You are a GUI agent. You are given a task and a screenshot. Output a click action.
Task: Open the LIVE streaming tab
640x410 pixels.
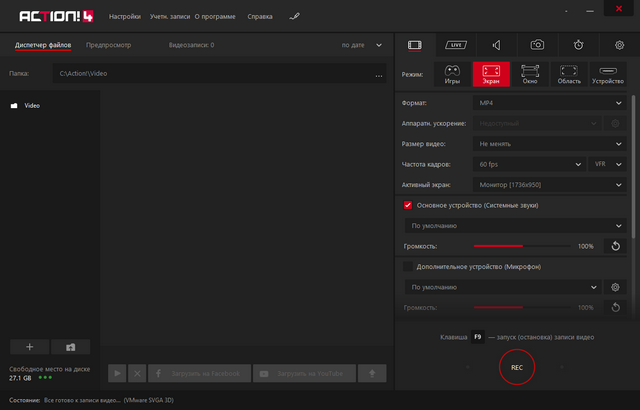pos(456,45)
